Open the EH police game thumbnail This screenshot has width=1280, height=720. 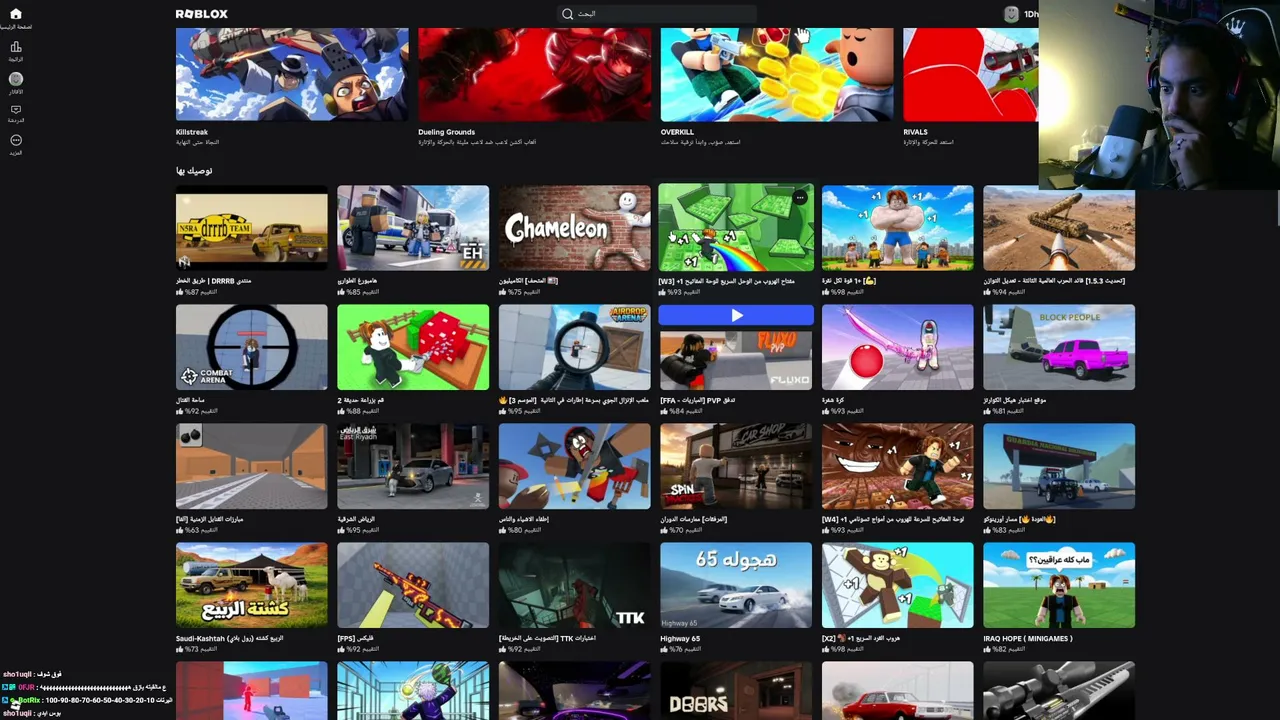point(413,228)
